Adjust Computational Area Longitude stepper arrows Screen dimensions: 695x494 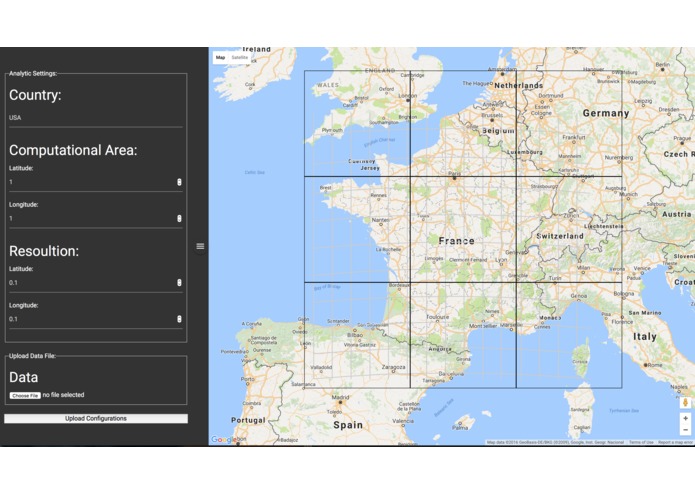click(179, 218)
